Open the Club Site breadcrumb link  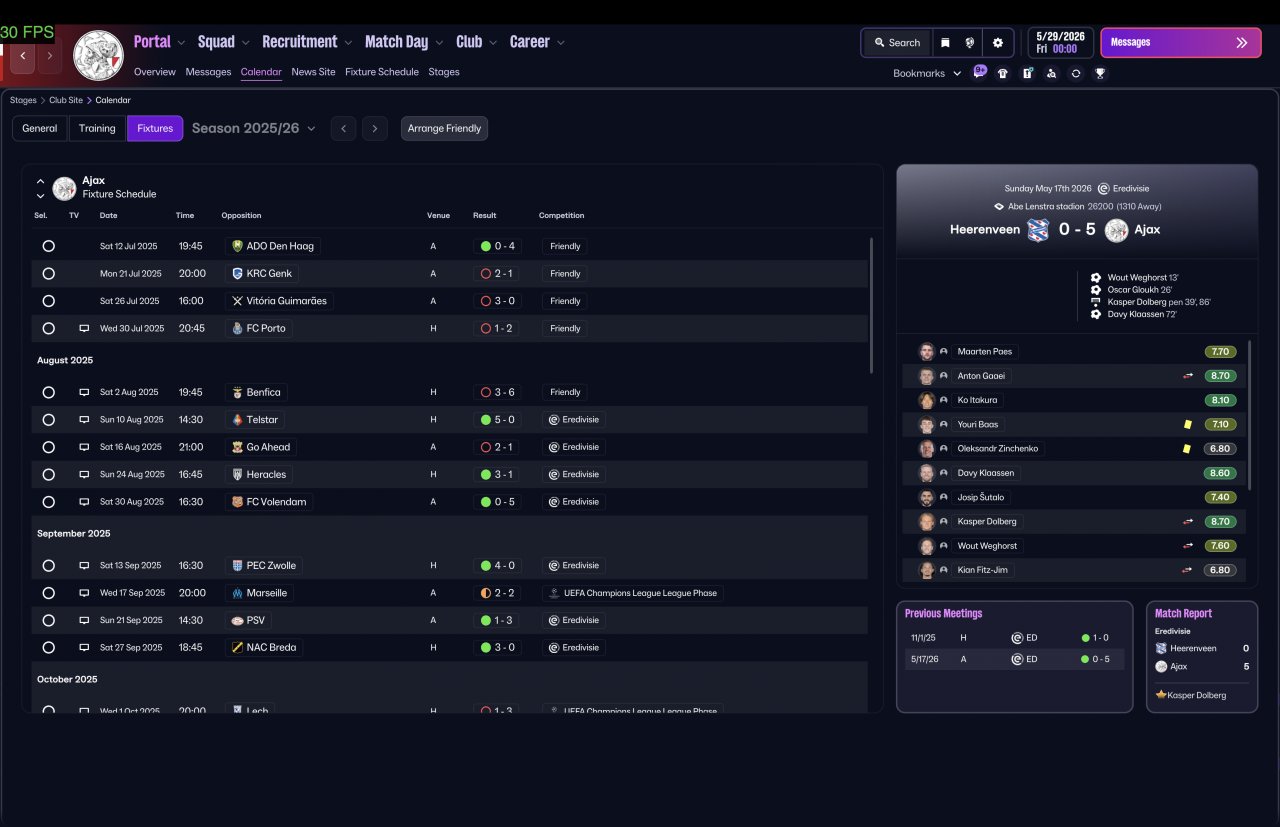66,100
